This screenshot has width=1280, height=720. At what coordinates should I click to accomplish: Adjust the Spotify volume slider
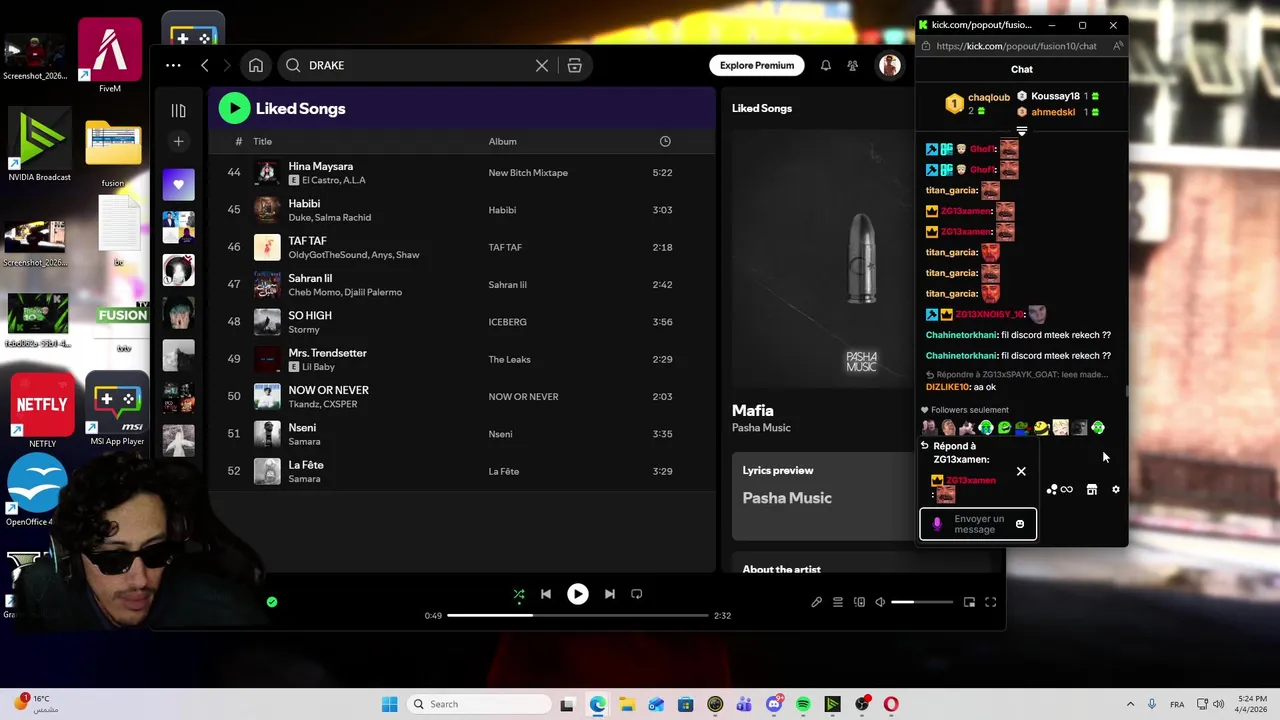(921, 602)
